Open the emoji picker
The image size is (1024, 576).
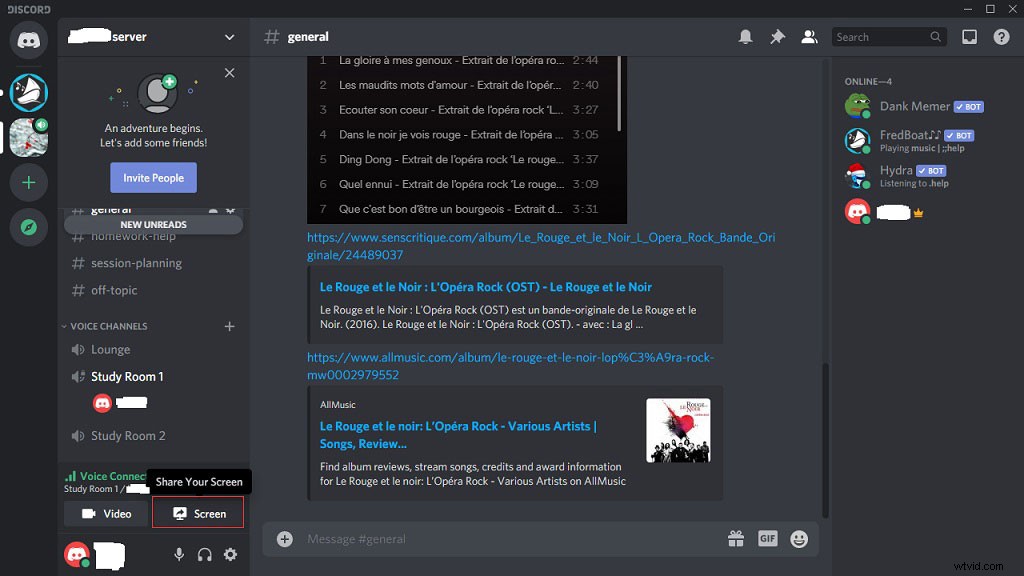[798, 538]
